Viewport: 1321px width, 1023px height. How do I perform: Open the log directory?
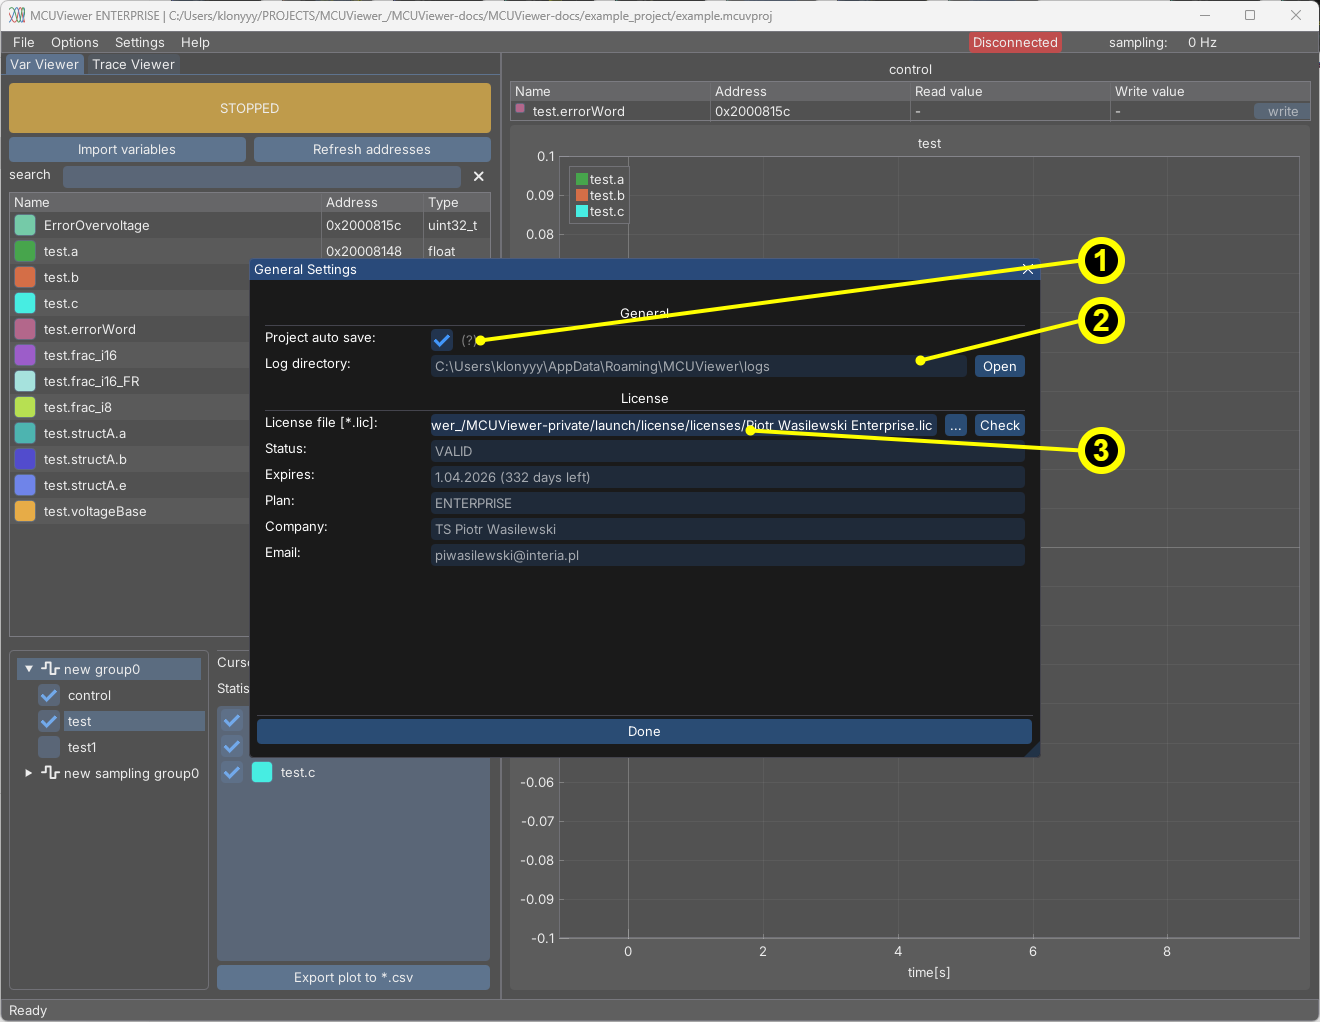(x=1000, y=366)
